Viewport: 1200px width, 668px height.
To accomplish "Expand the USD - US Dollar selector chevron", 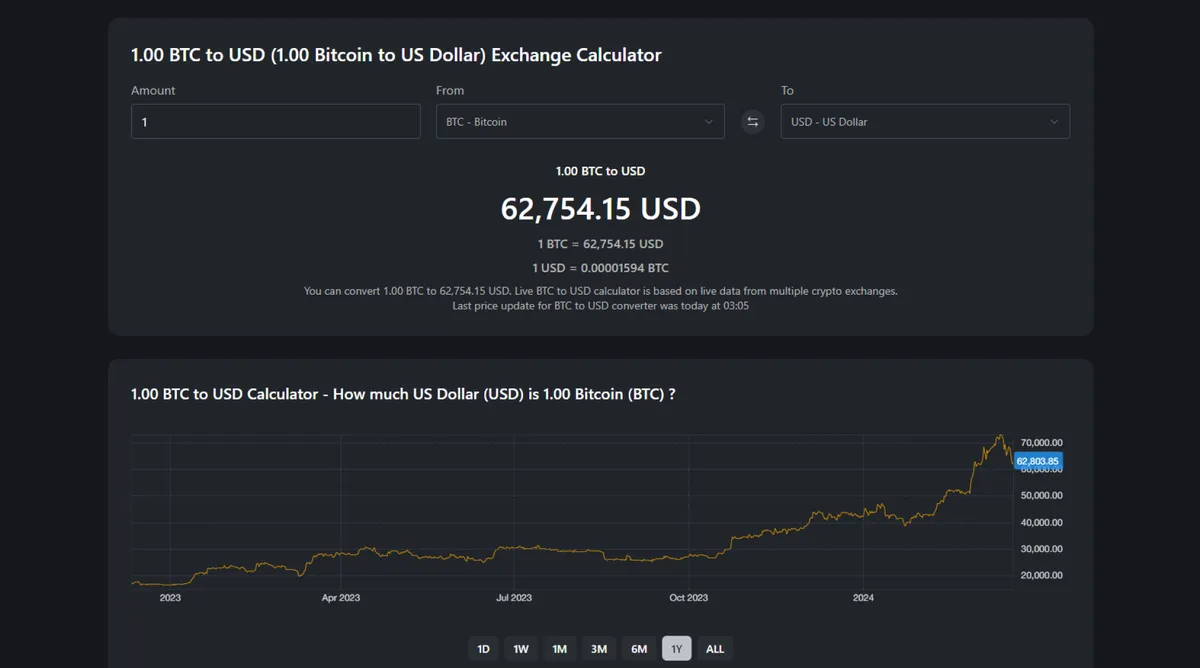I will [1054, 121].
